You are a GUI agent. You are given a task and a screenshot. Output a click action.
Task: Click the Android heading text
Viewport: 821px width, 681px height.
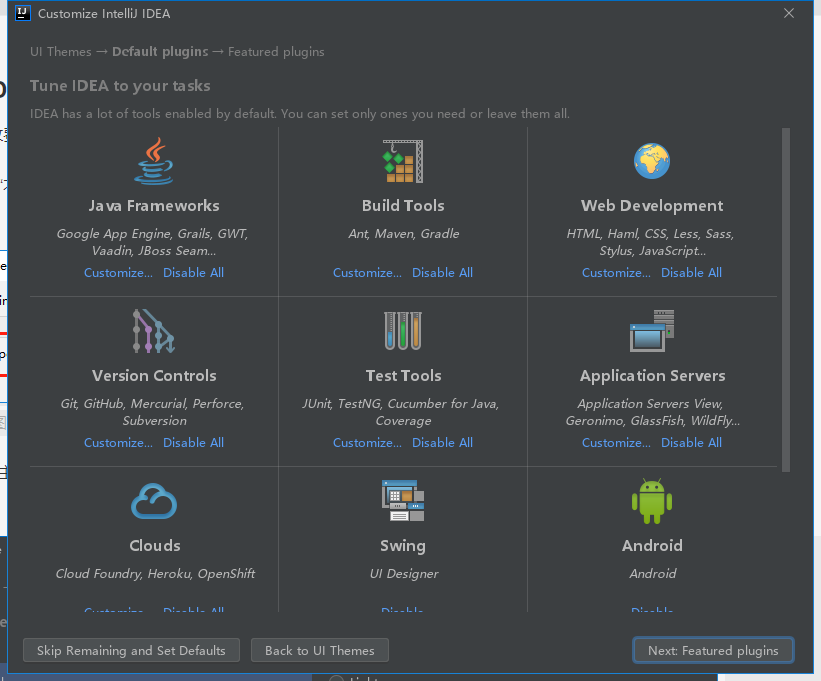(652, 545)
